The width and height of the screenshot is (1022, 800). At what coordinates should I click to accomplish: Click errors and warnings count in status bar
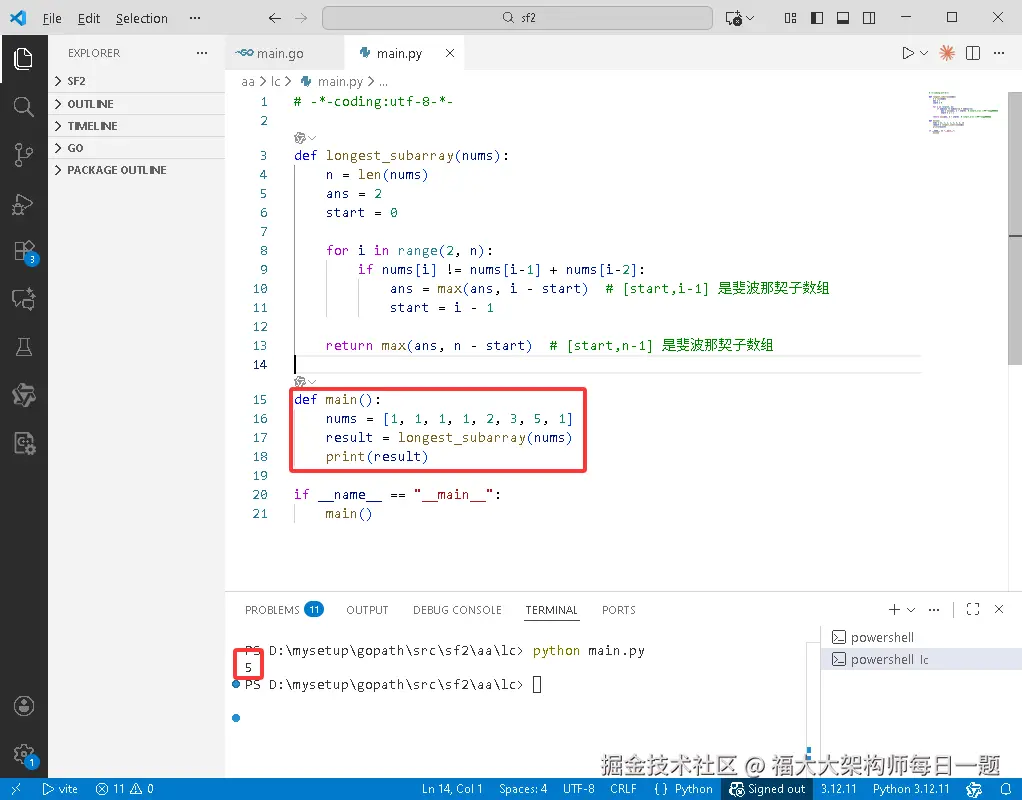click(x=124, y=789)
